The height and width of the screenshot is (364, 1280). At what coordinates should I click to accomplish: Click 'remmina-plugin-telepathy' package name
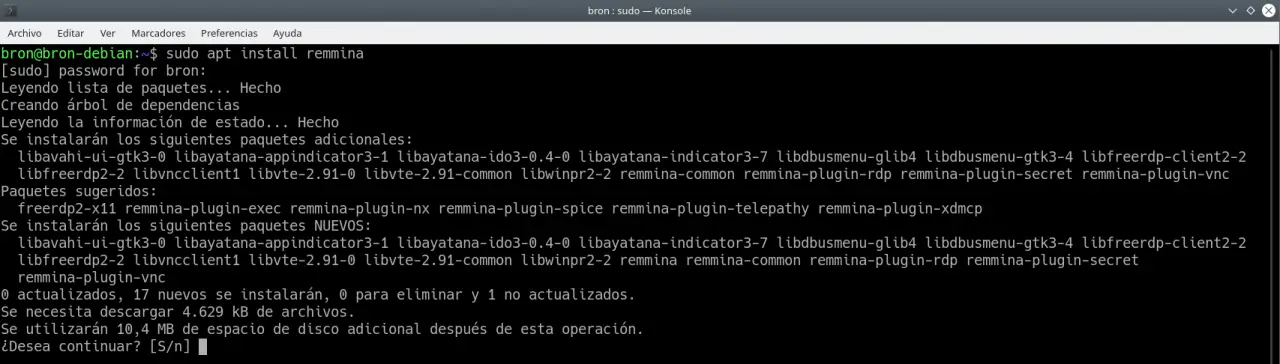(x=710, y=208)
